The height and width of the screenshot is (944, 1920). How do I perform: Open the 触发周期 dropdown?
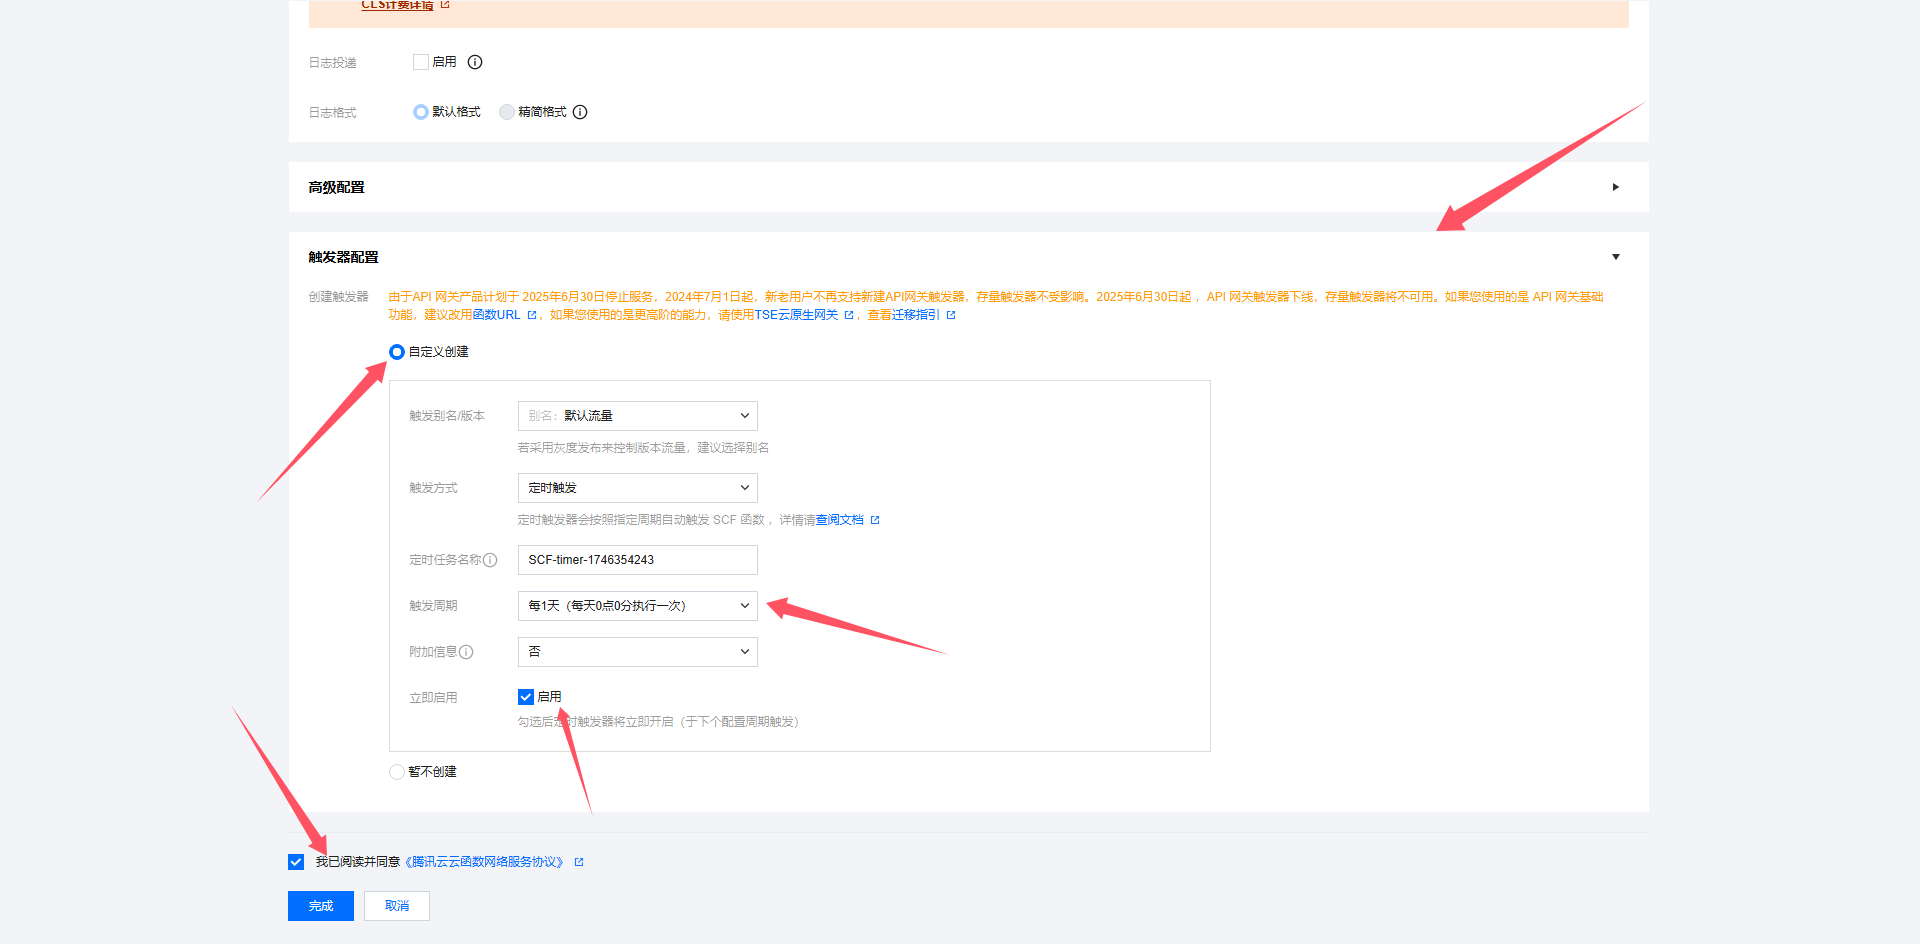tap(637, 606)
